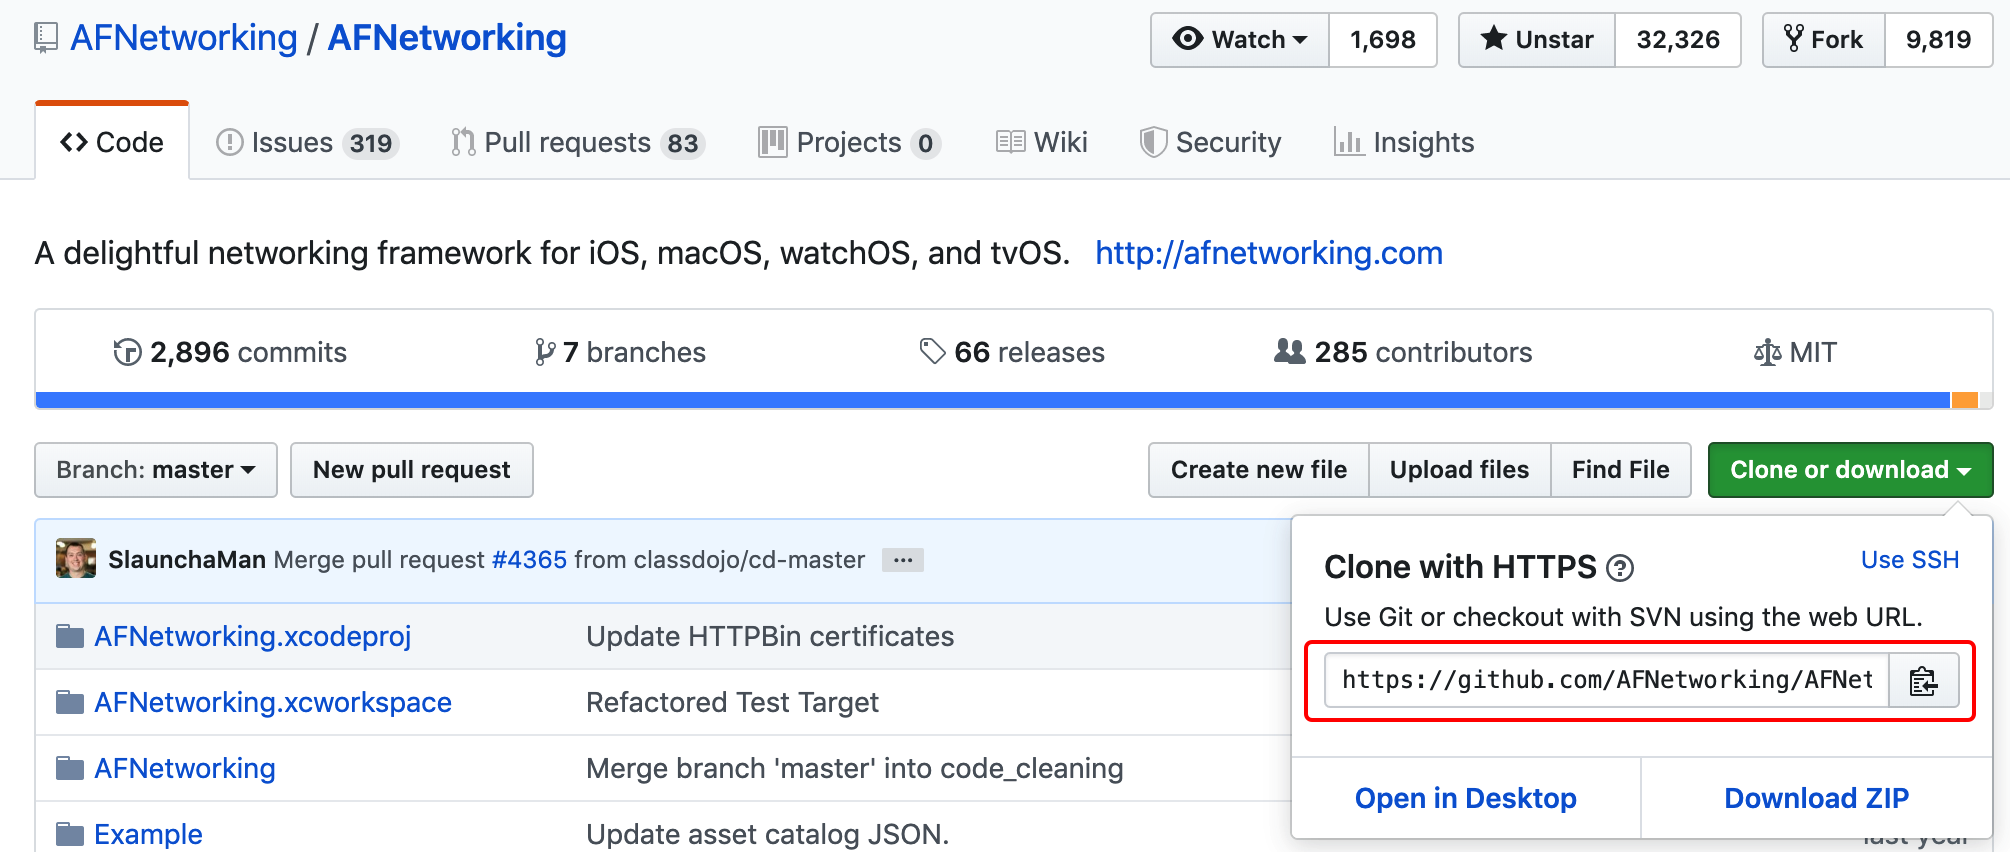Open the Issues tab
The width and height of the screenshot is (2010, 852).
click(308, 143)
